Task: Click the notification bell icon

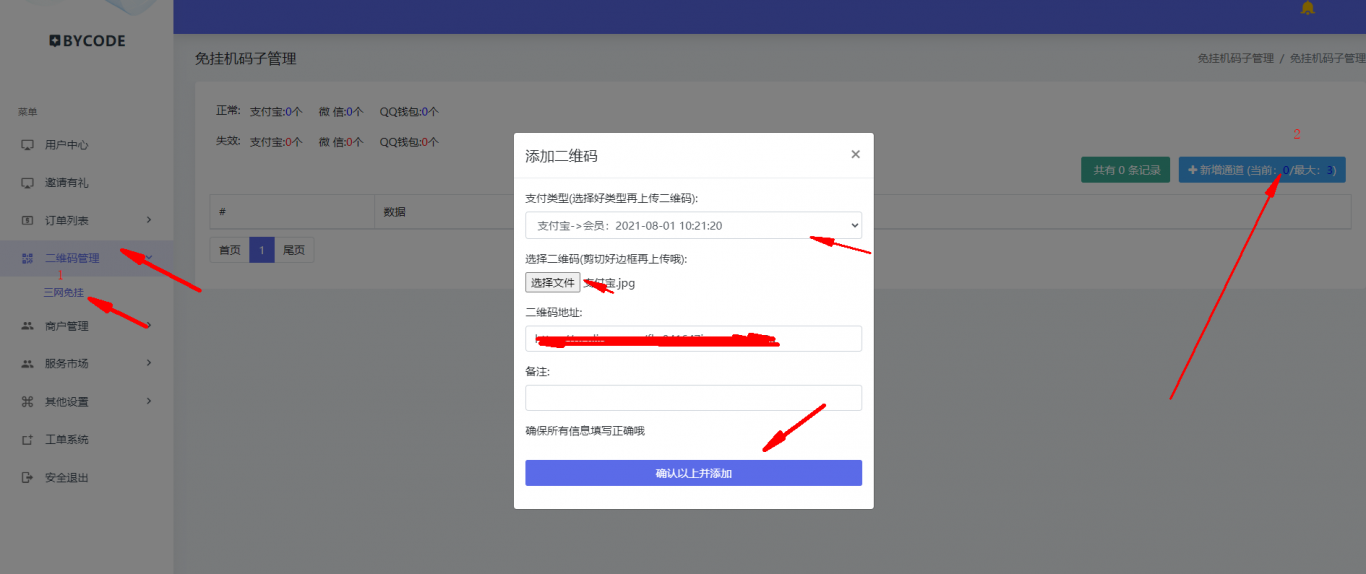Action: coord(1307,8)
